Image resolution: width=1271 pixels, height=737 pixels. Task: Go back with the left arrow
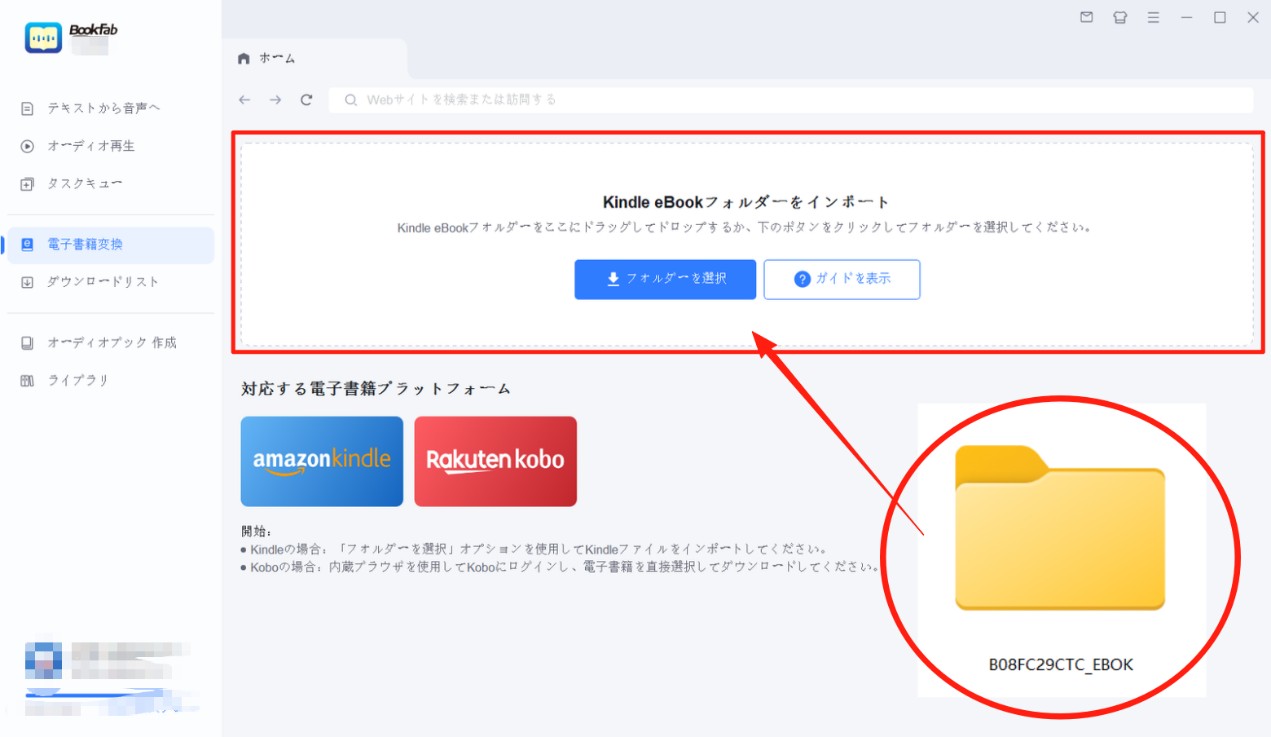pos(245,100)
